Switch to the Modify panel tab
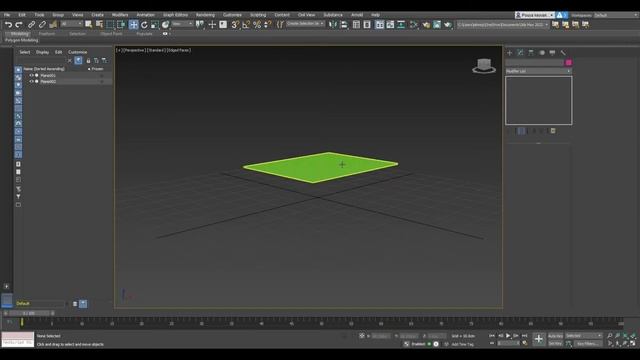 pos(520,53)
